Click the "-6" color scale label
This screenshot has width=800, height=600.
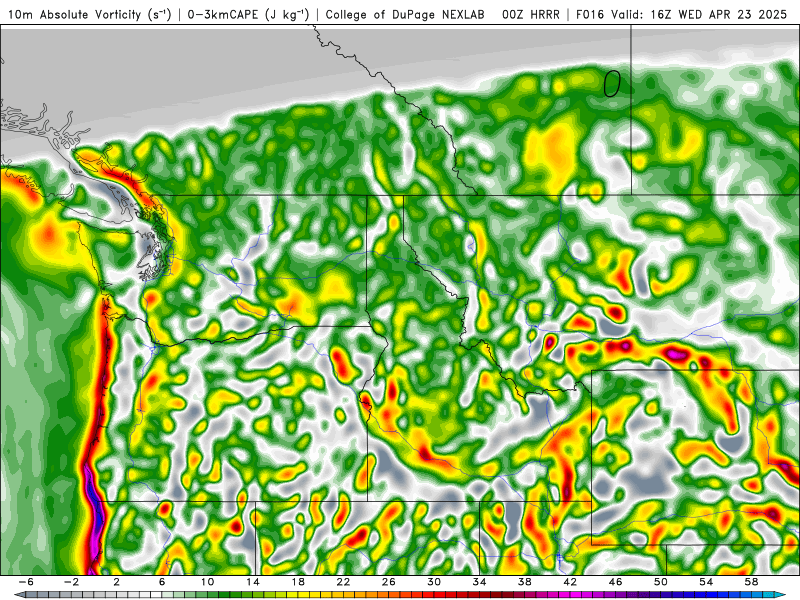coord(26,582)
